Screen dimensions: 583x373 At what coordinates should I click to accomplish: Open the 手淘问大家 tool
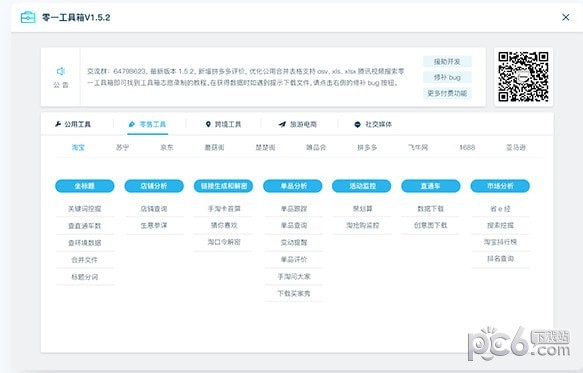point(294,276)
